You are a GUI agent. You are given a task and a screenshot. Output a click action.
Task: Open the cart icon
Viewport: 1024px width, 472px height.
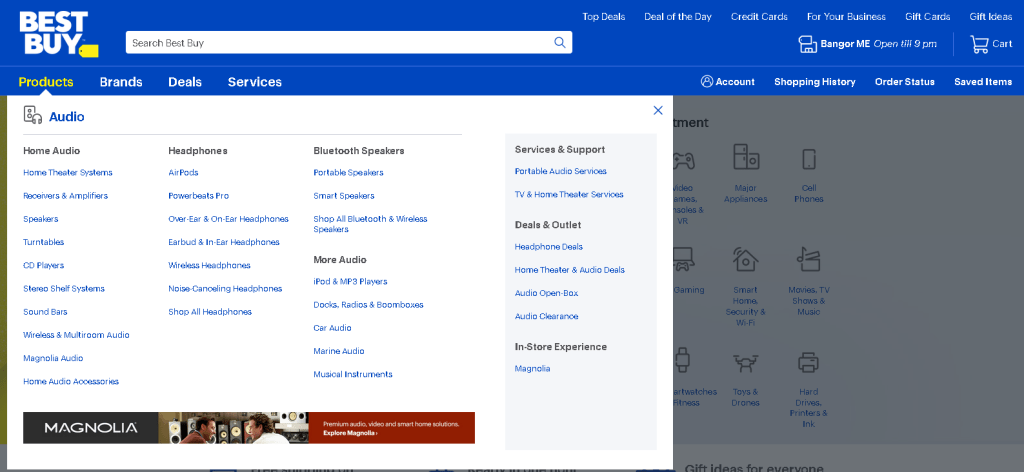pos(979,44)
